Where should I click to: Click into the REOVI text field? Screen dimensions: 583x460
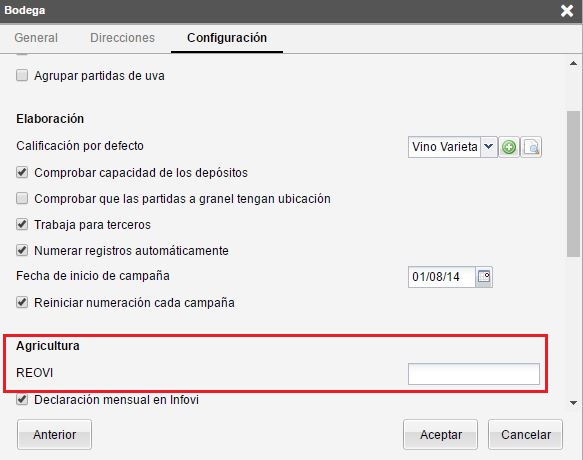[474, 374]
